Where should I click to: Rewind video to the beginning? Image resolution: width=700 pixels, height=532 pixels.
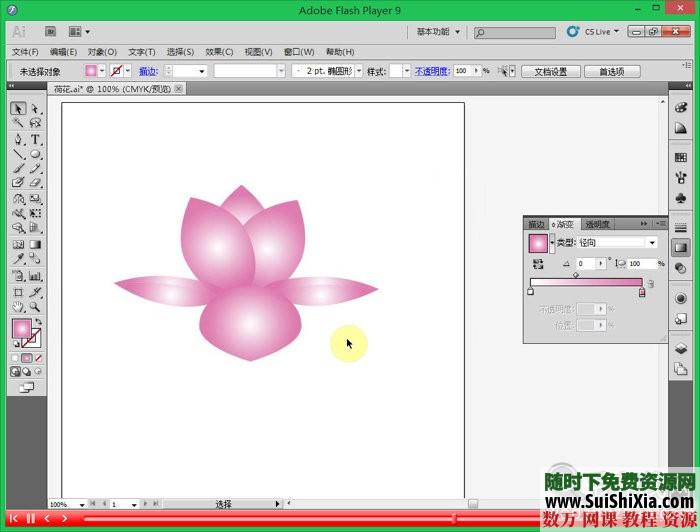[x=13, y=518]
